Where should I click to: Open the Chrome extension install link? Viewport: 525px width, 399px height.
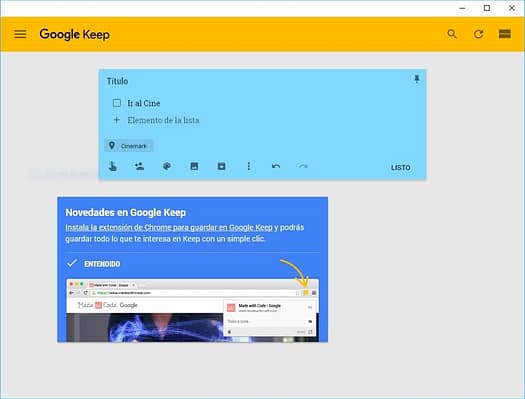[169, 228]
